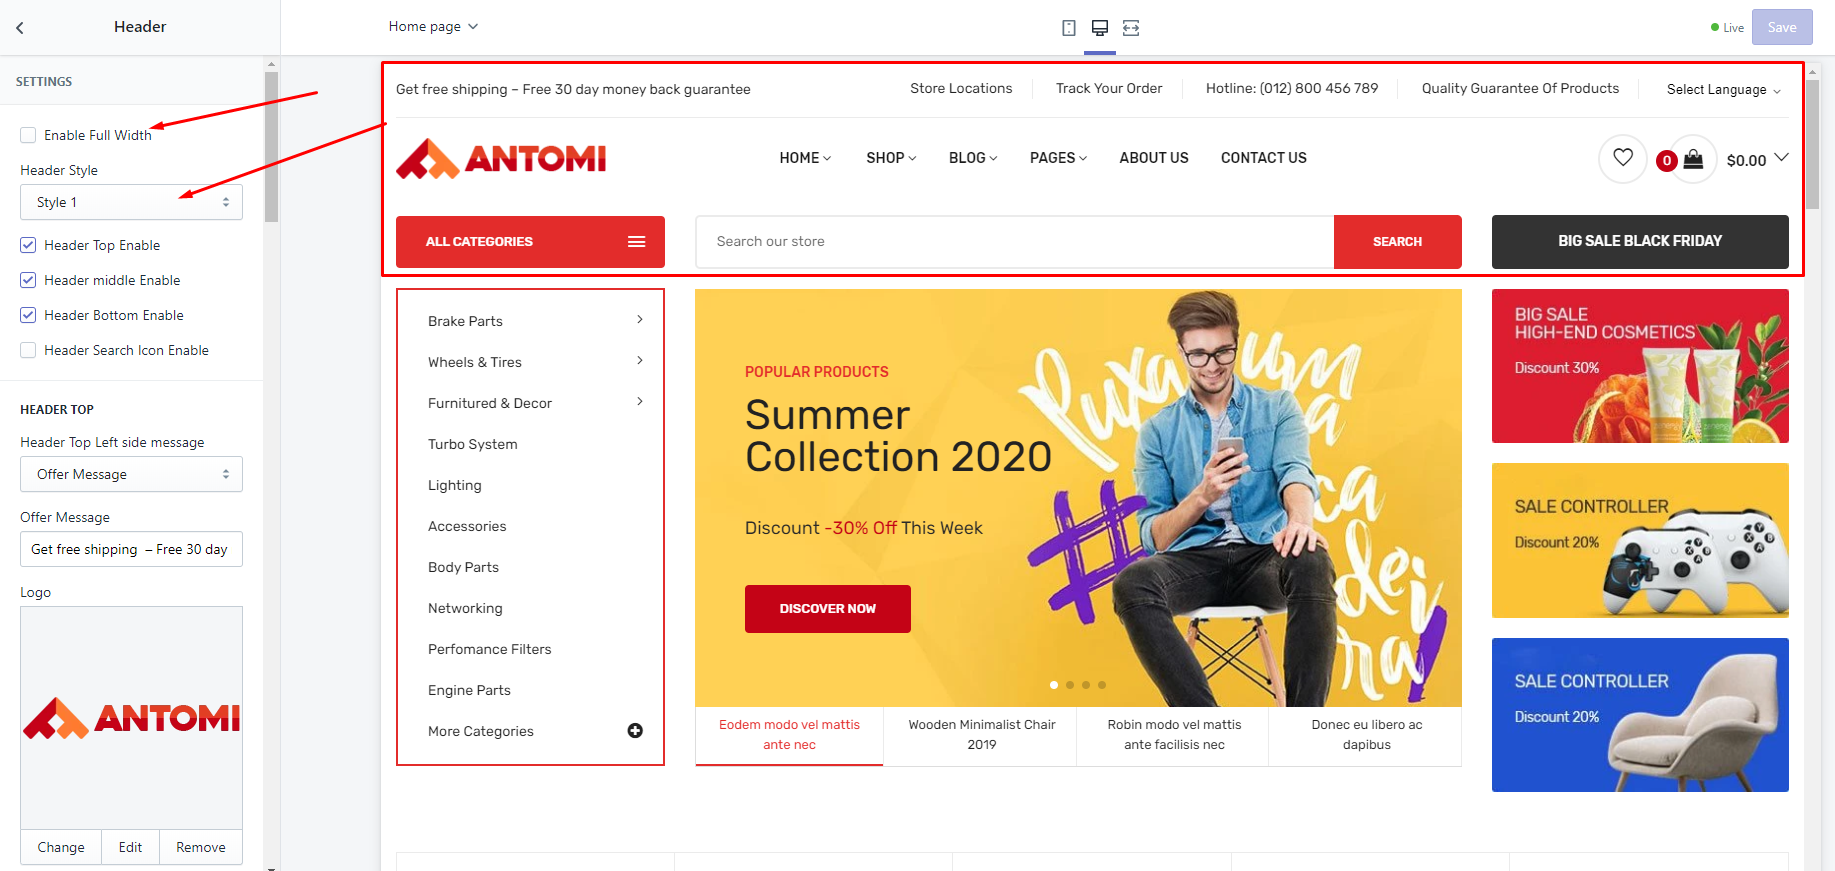Open the wishlist heart icon
Screen dimensions: 1835x871
click(x=1623, y=158)
